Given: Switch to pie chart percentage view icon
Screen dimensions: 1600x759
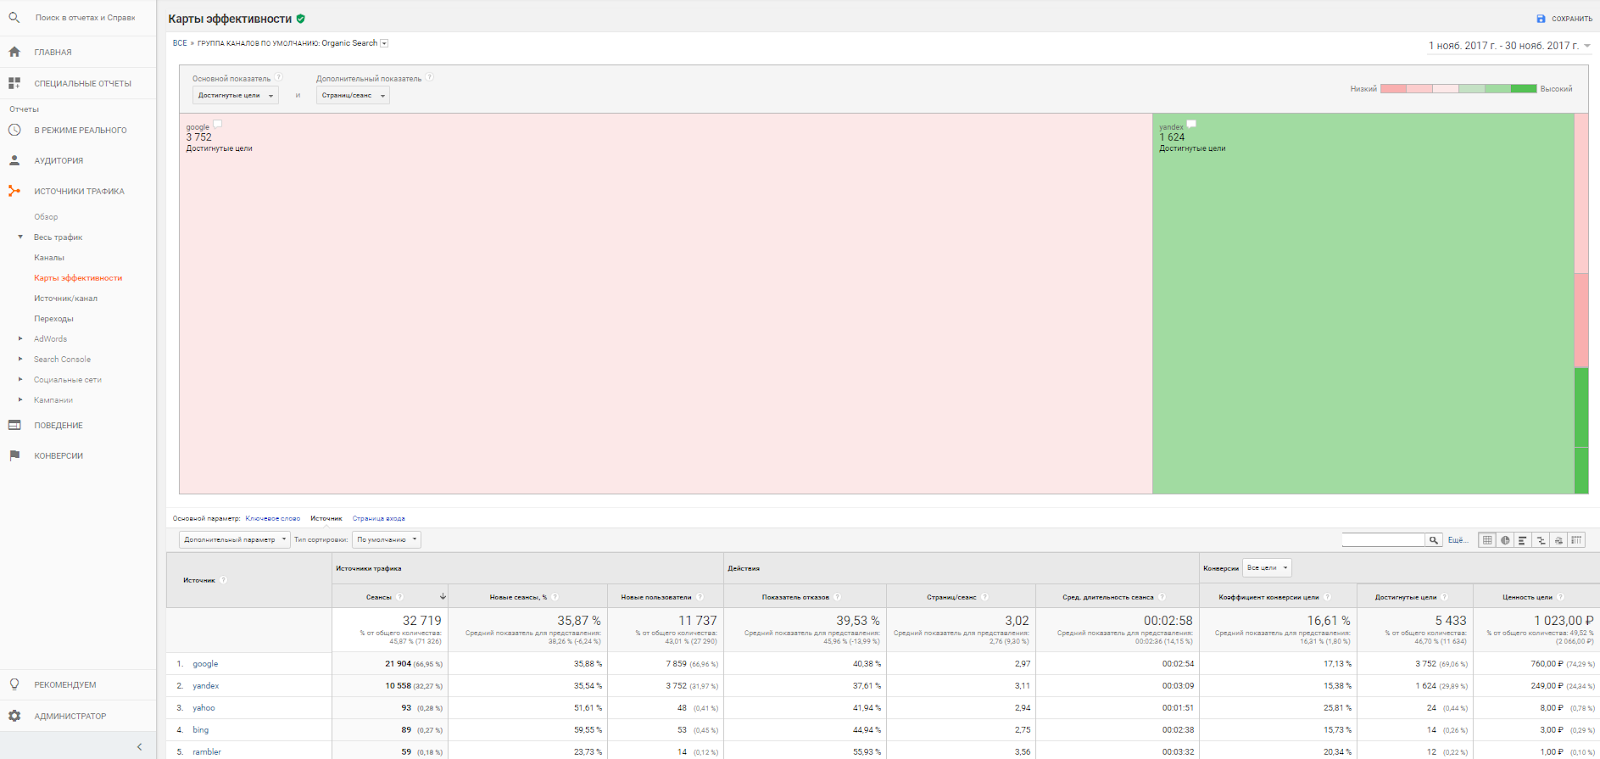Looking at the screenshot, I should point(1505,540).
